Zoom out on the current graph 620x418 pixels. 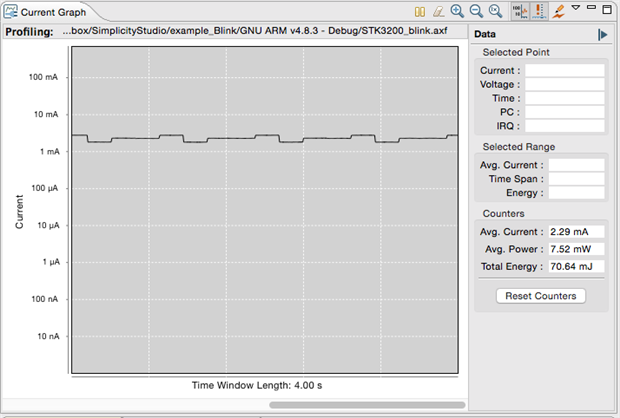(475, 11)
